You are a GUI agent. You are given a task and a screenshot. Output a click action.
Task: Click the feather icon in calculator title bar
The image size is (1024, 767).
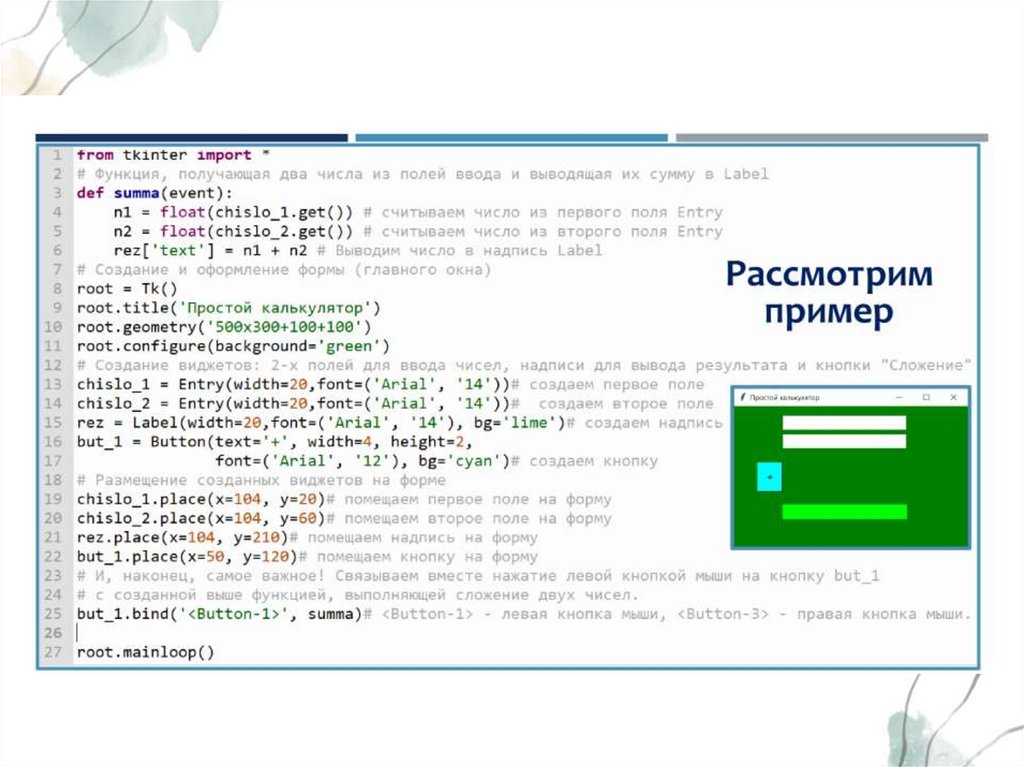742,397
